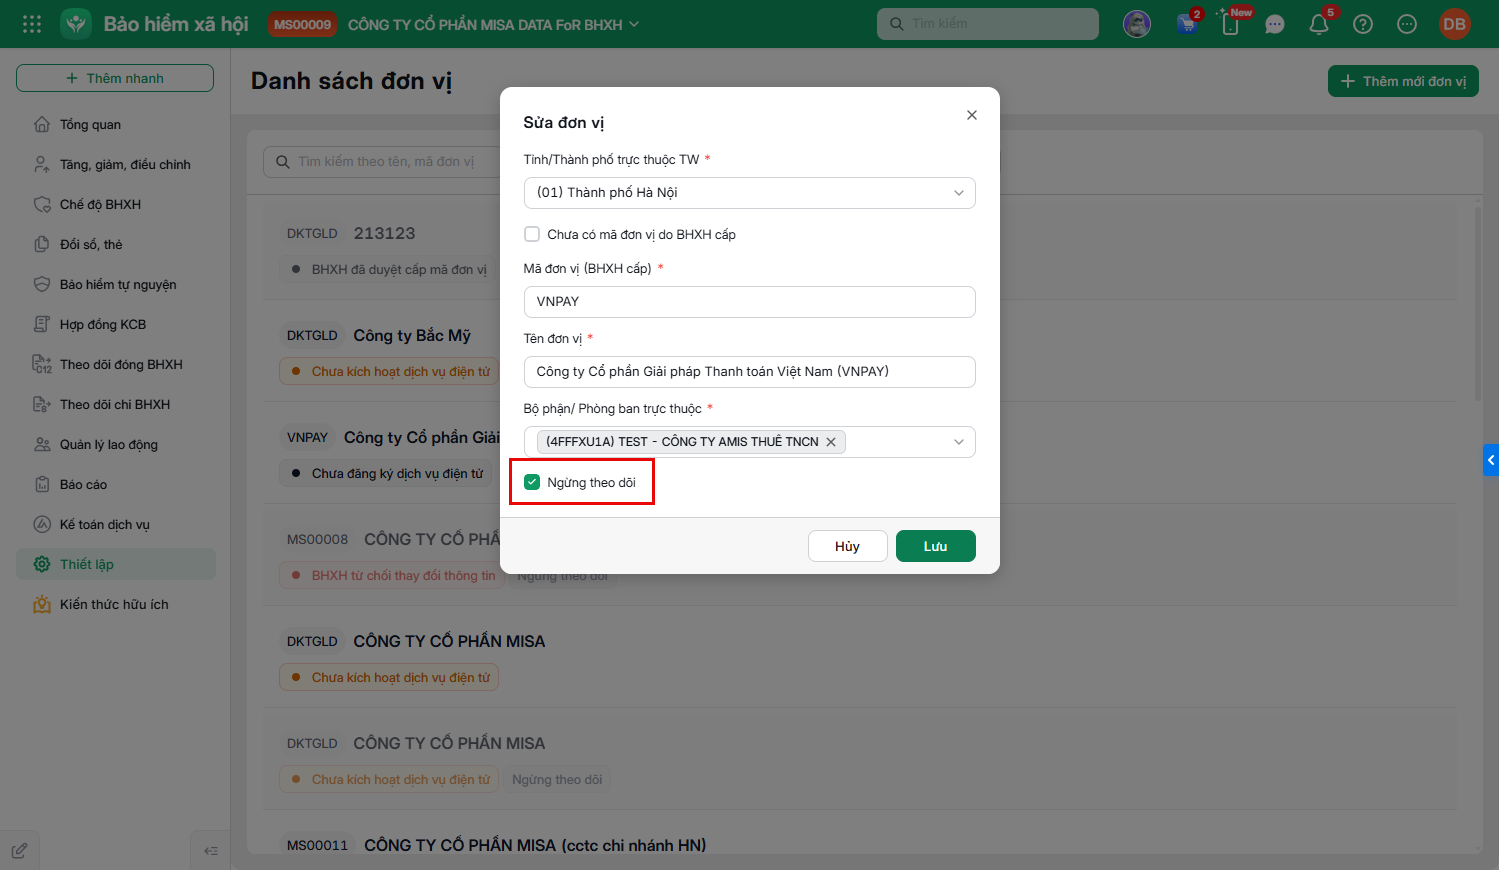Expand the blue right-edge panel arrow

pyautogui.click(x=1491, y=460)
